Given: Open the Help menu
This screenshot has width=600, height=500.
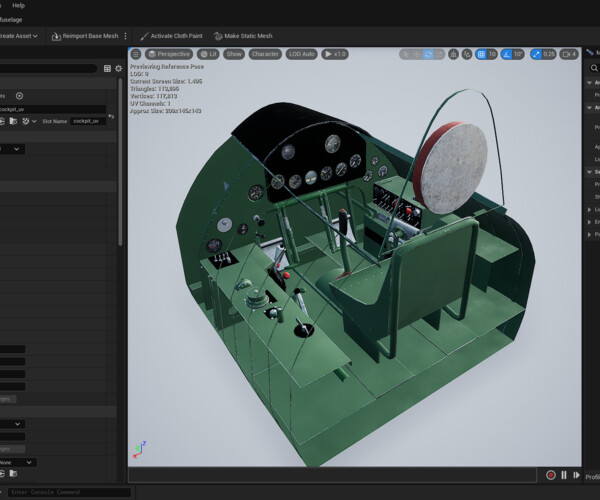Looking at the screenshot, I should click(18, 5).
